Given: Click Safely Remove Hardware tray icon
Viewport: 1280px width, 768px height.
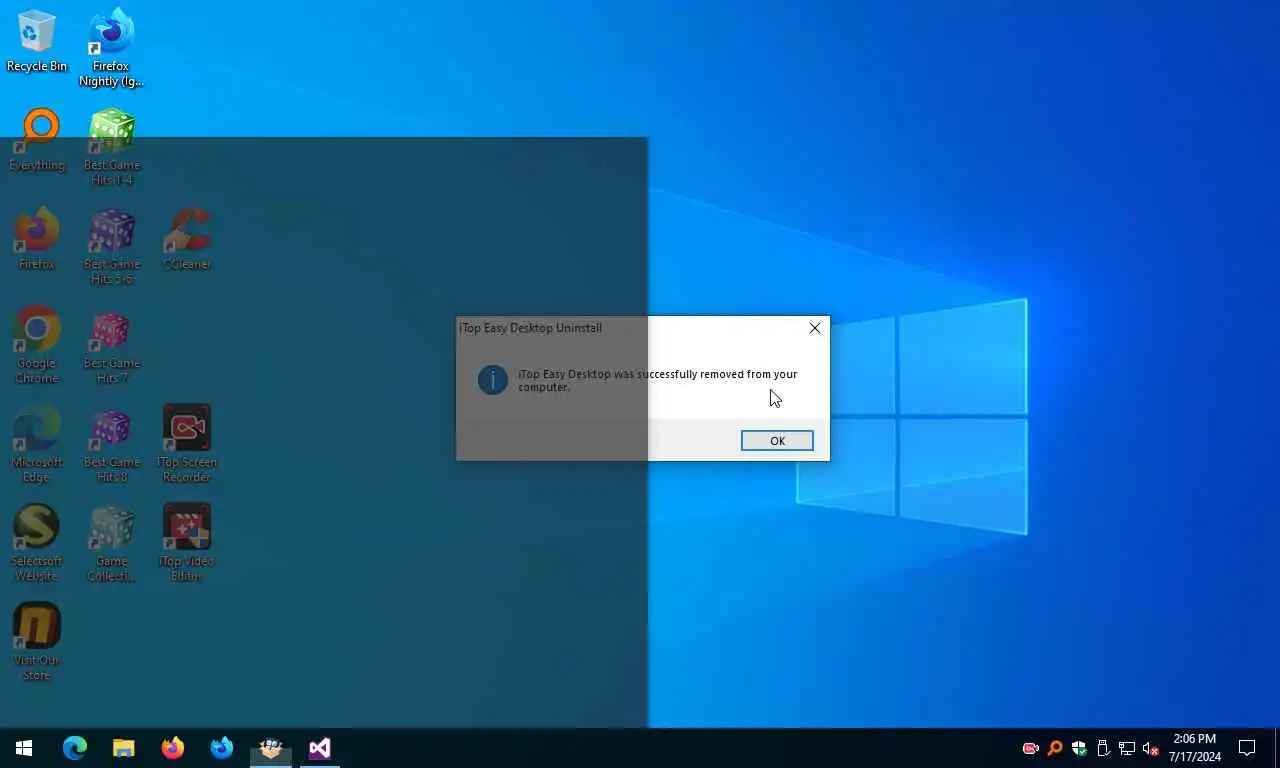Looking at the screenshot, I should 1102,748.
